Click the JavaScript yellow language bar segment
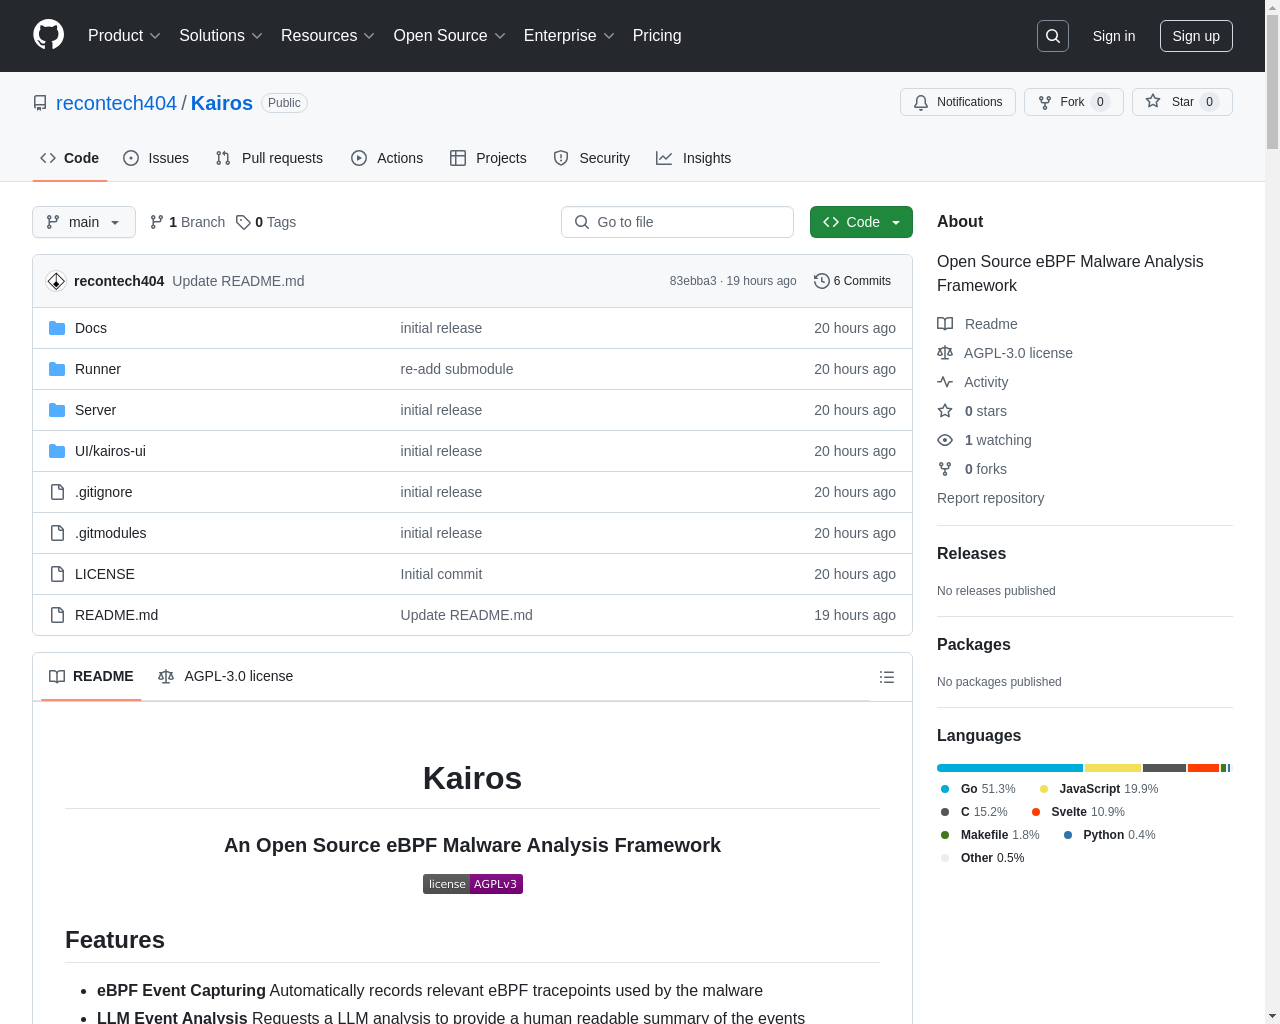Viewport: 1280px width, 1024px height. [x=1113, y=768]
